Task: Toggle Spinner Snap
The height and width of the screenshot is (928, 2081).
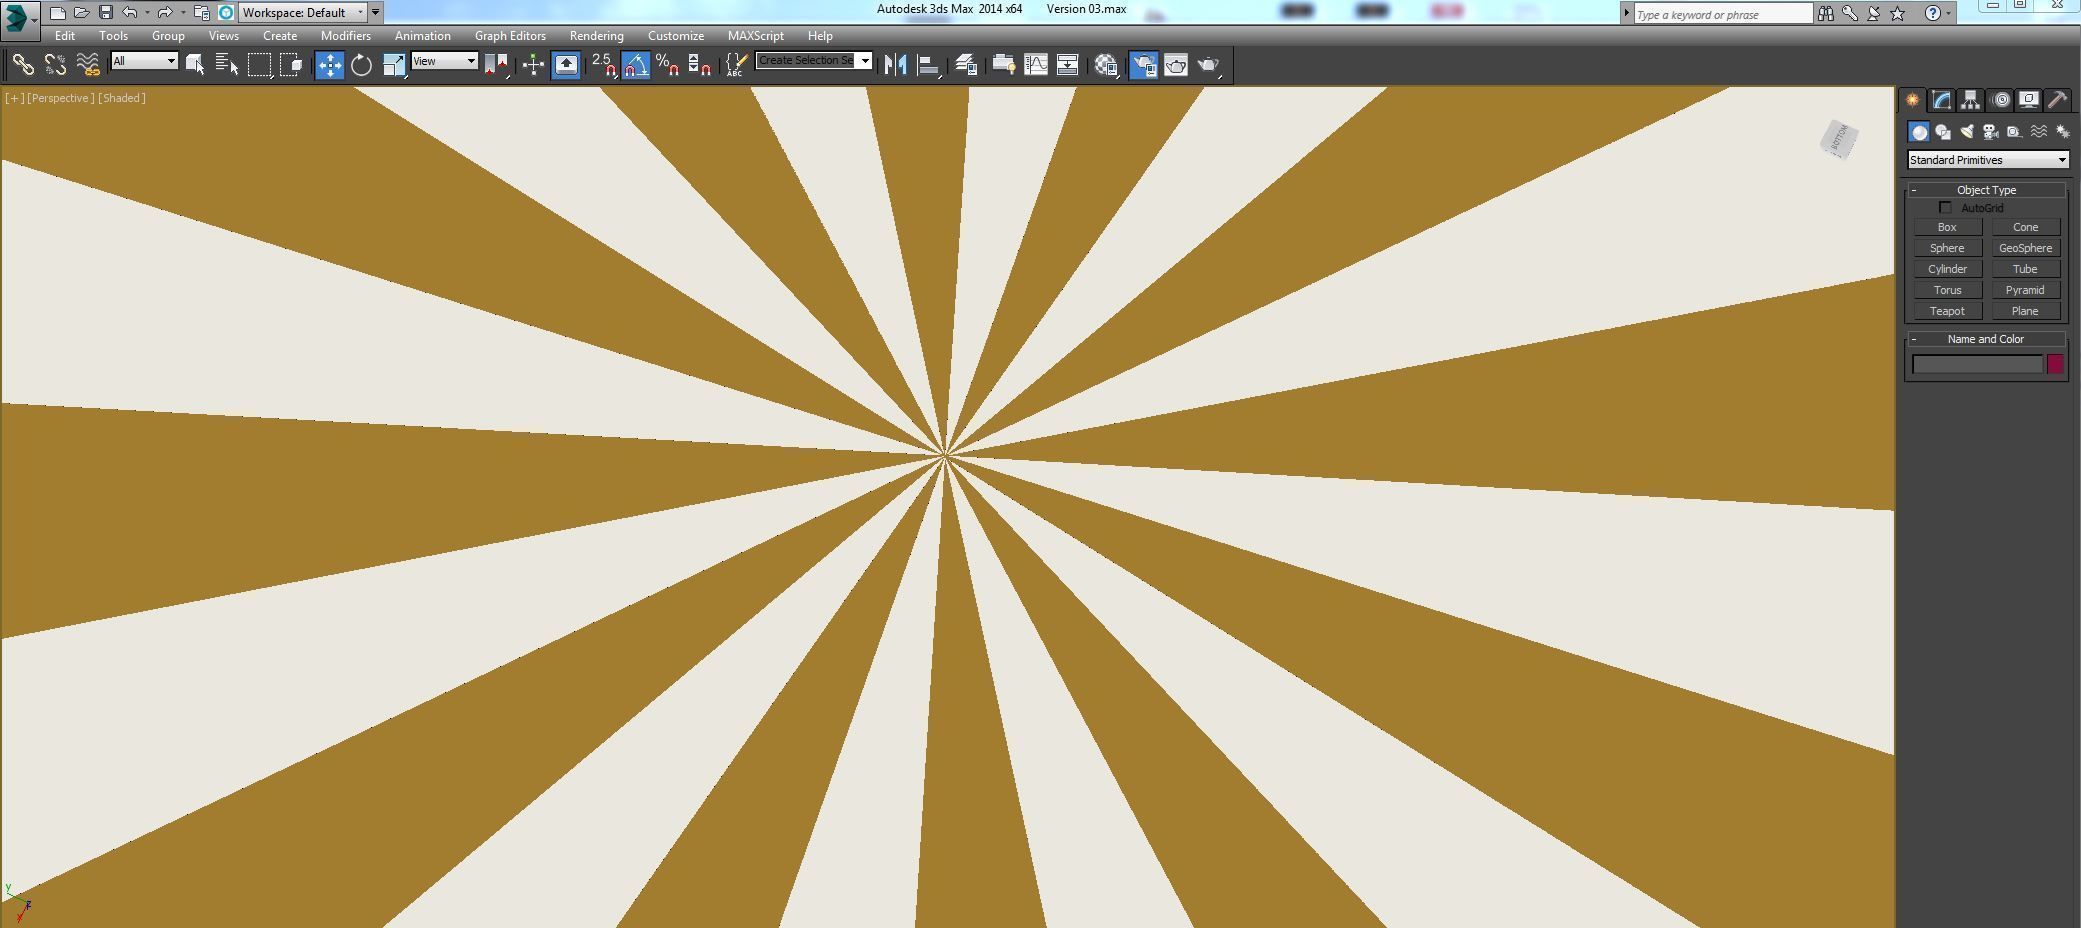Action: pyautogui.click(x=700, y=65)
